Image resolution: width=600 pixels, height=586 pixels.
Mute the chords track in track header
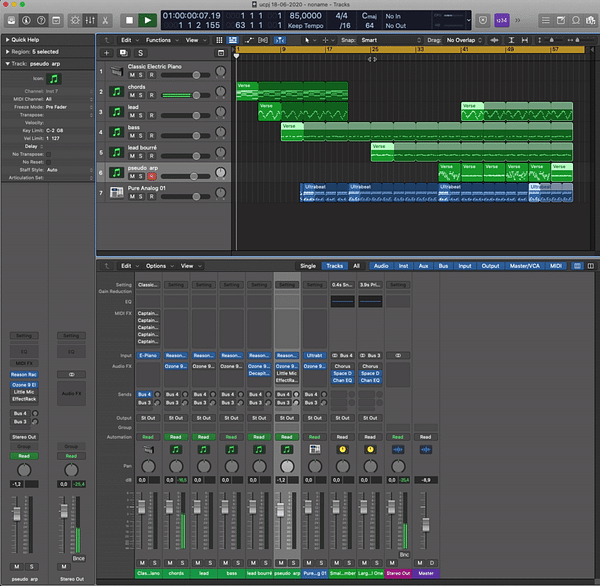tap(130, 97)
